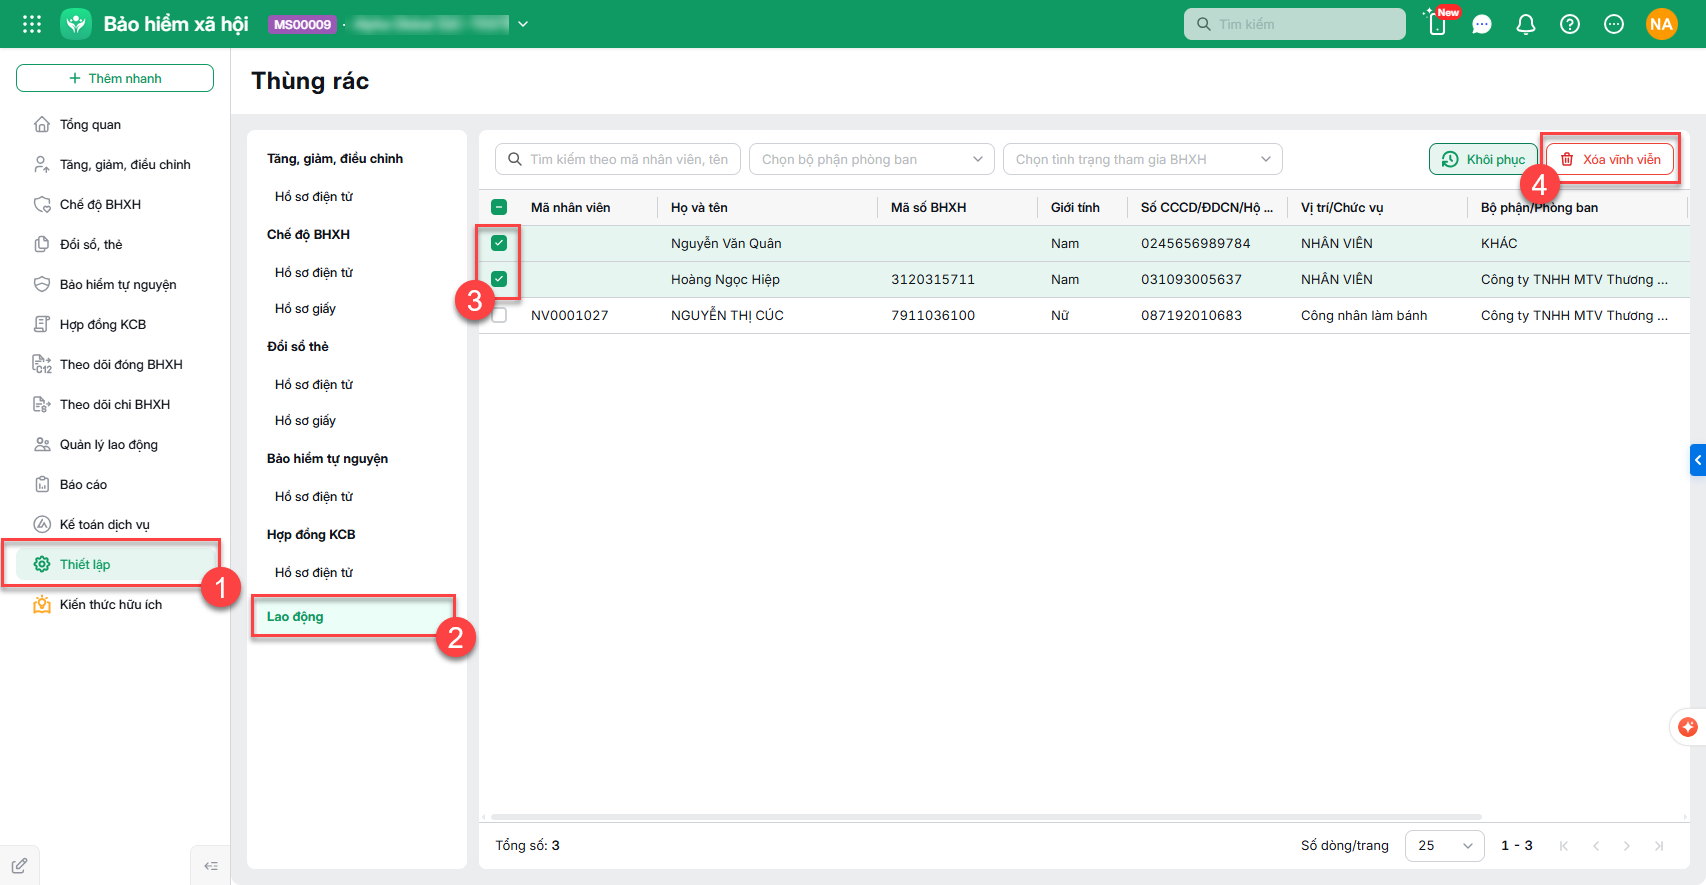Click the Xóa vĩnh viễn button
The width and height of the screenshot is (1706, 885).
point(1610,159)
